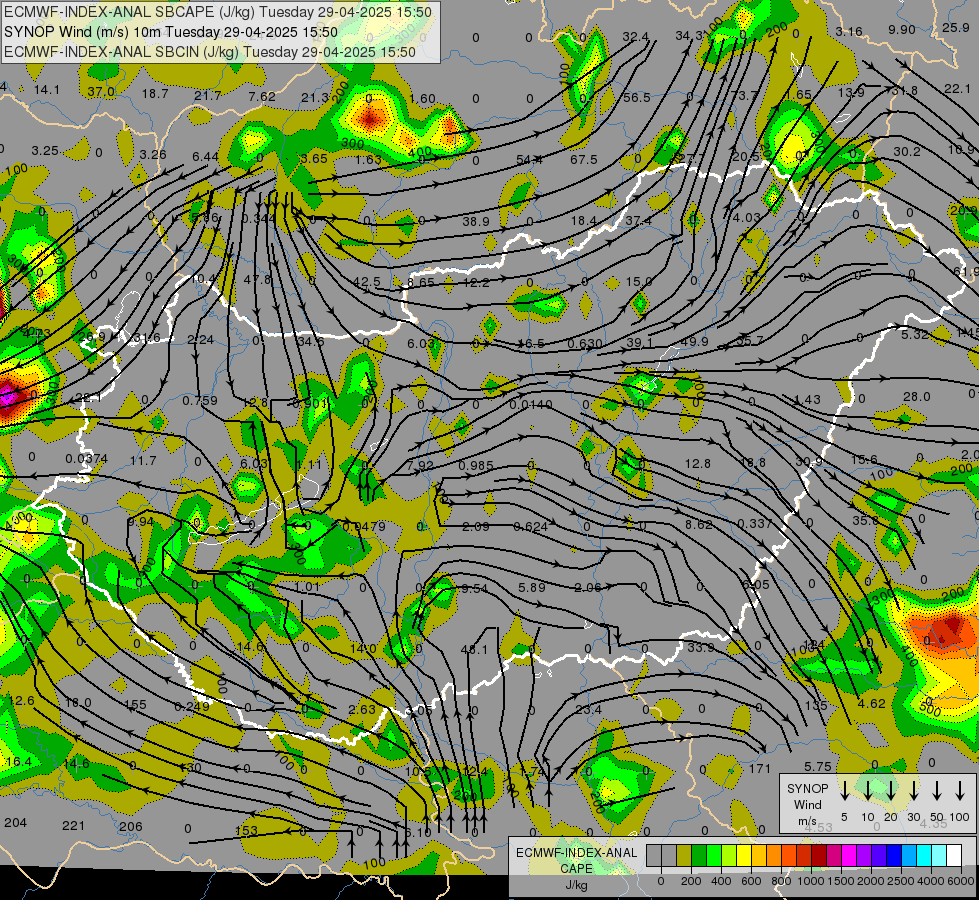Screen dimensions: 979x900
Task: Select the pure blue swatch left of 2500
Action: pyautogui.click(x=893, y=856)
